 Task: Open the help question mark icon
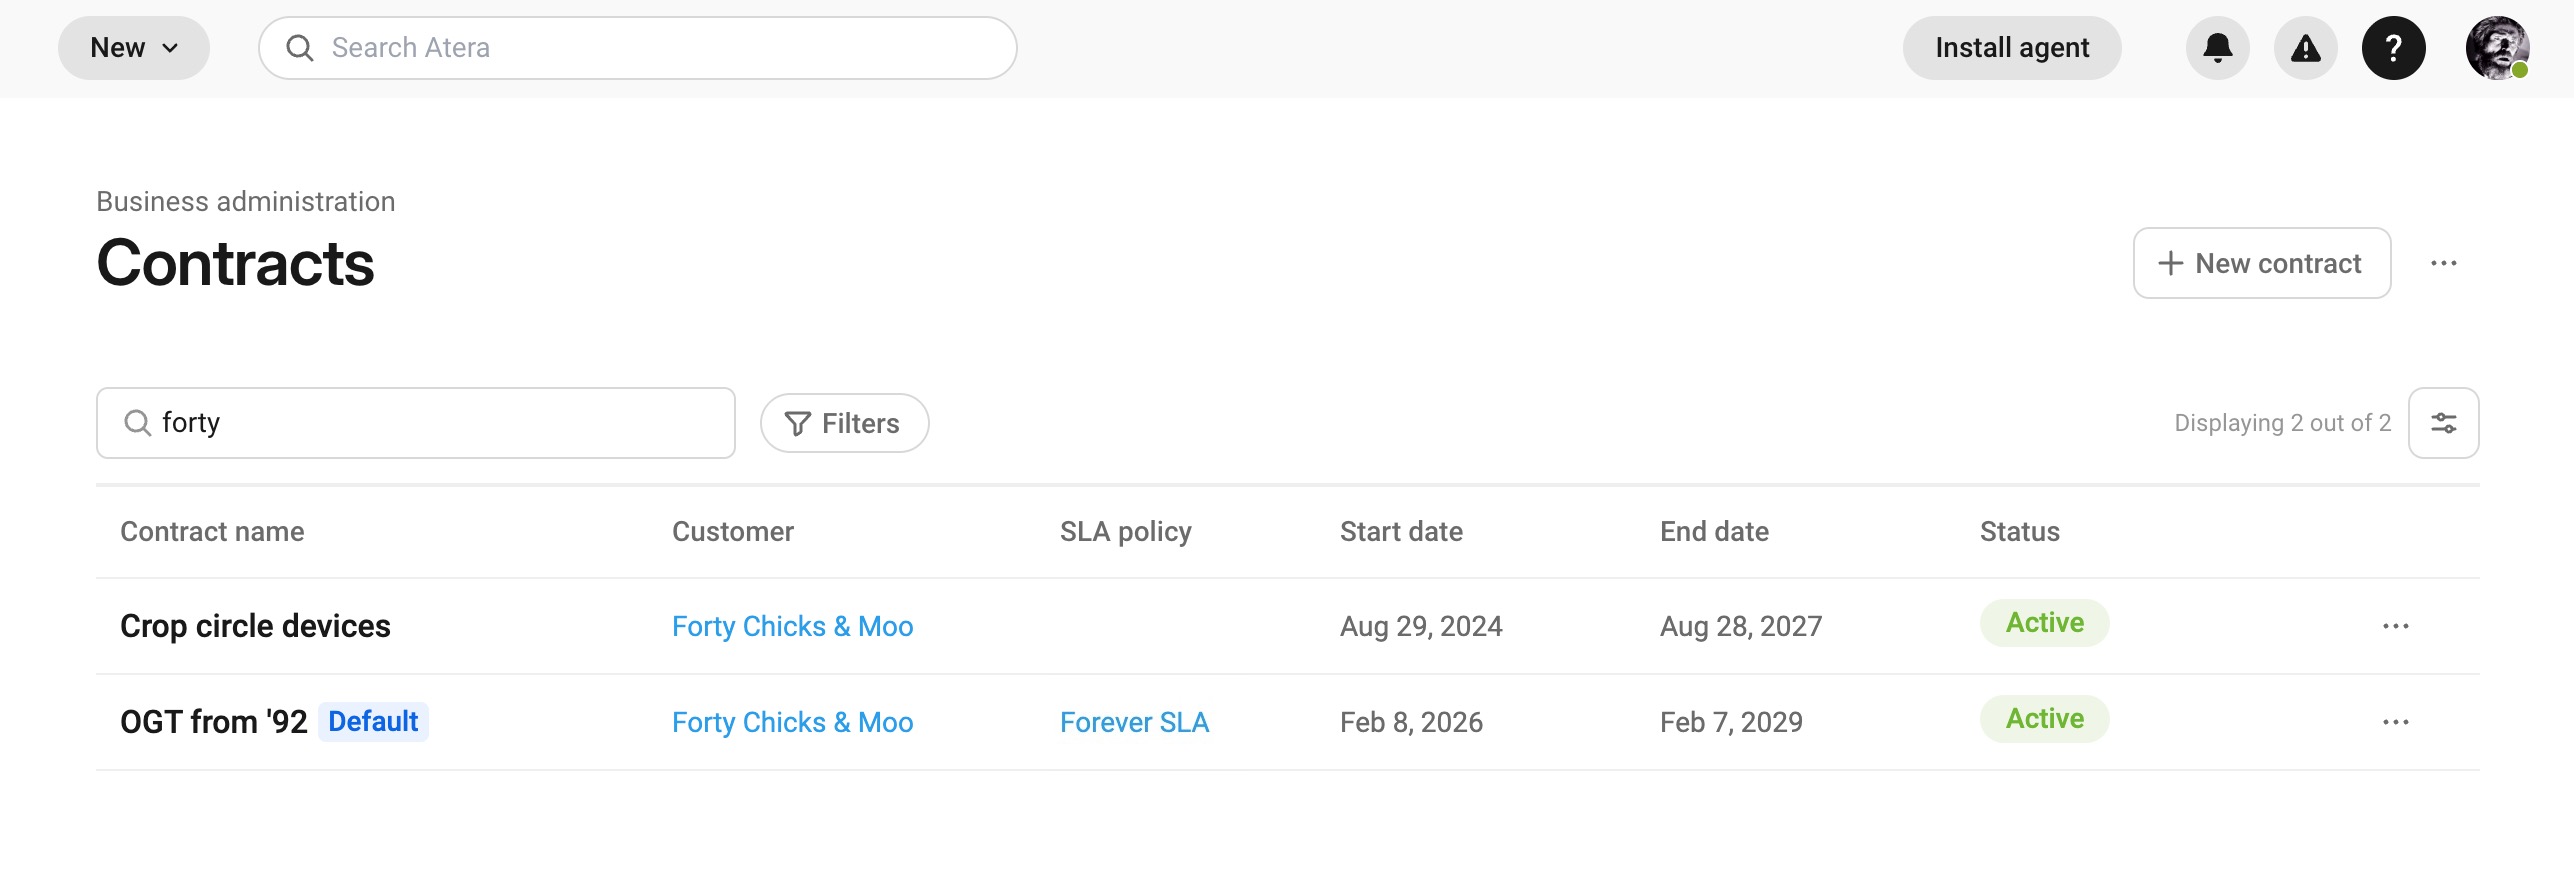[x=2394, y=48]
